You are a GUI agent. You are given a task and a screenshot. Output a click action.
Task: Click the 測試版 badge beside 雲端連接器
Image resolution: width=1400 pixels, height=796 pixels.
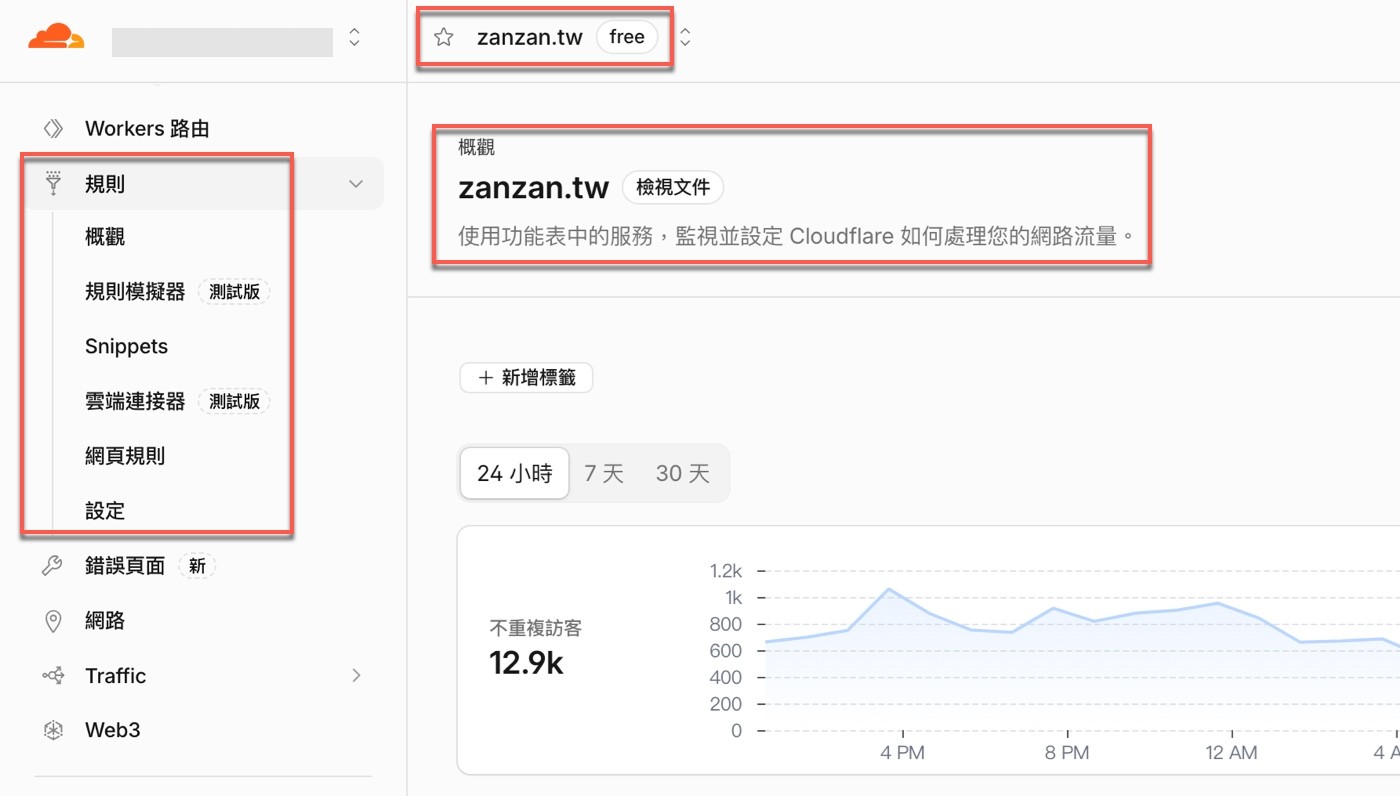point(235,401)
